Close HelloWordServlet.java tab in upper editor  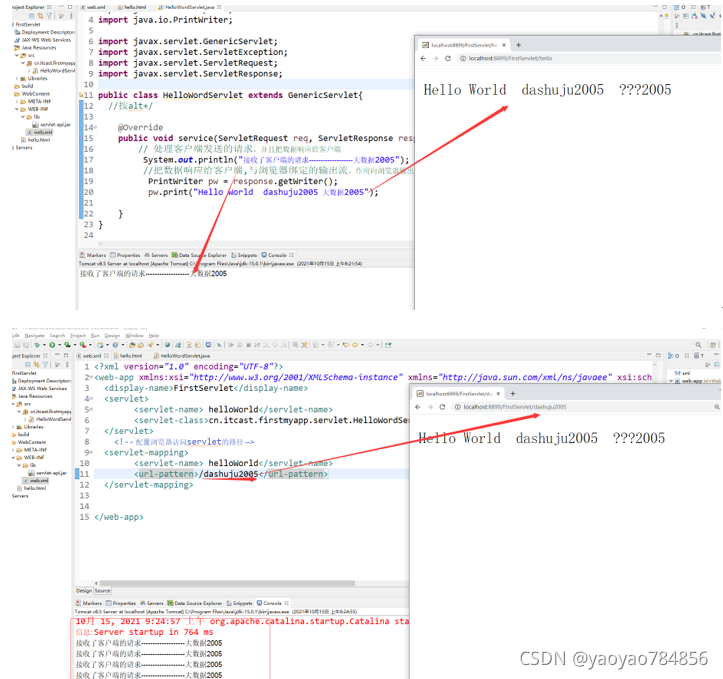[219, 7]
